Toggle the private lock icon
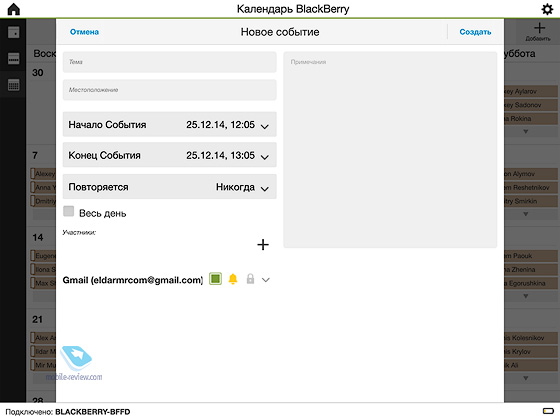 click(x=250, y=279)
